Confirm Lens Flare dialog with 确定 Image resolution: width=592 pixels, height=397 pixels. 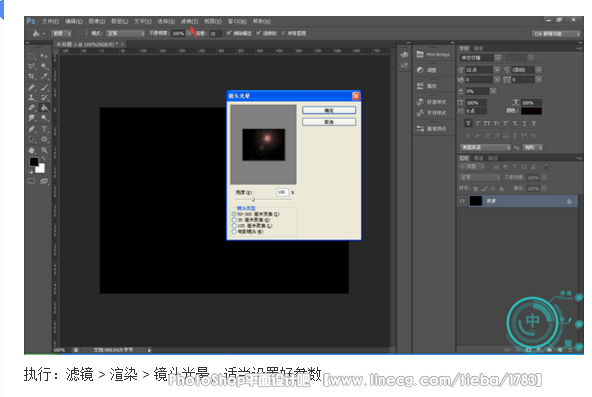pos(329,110)
